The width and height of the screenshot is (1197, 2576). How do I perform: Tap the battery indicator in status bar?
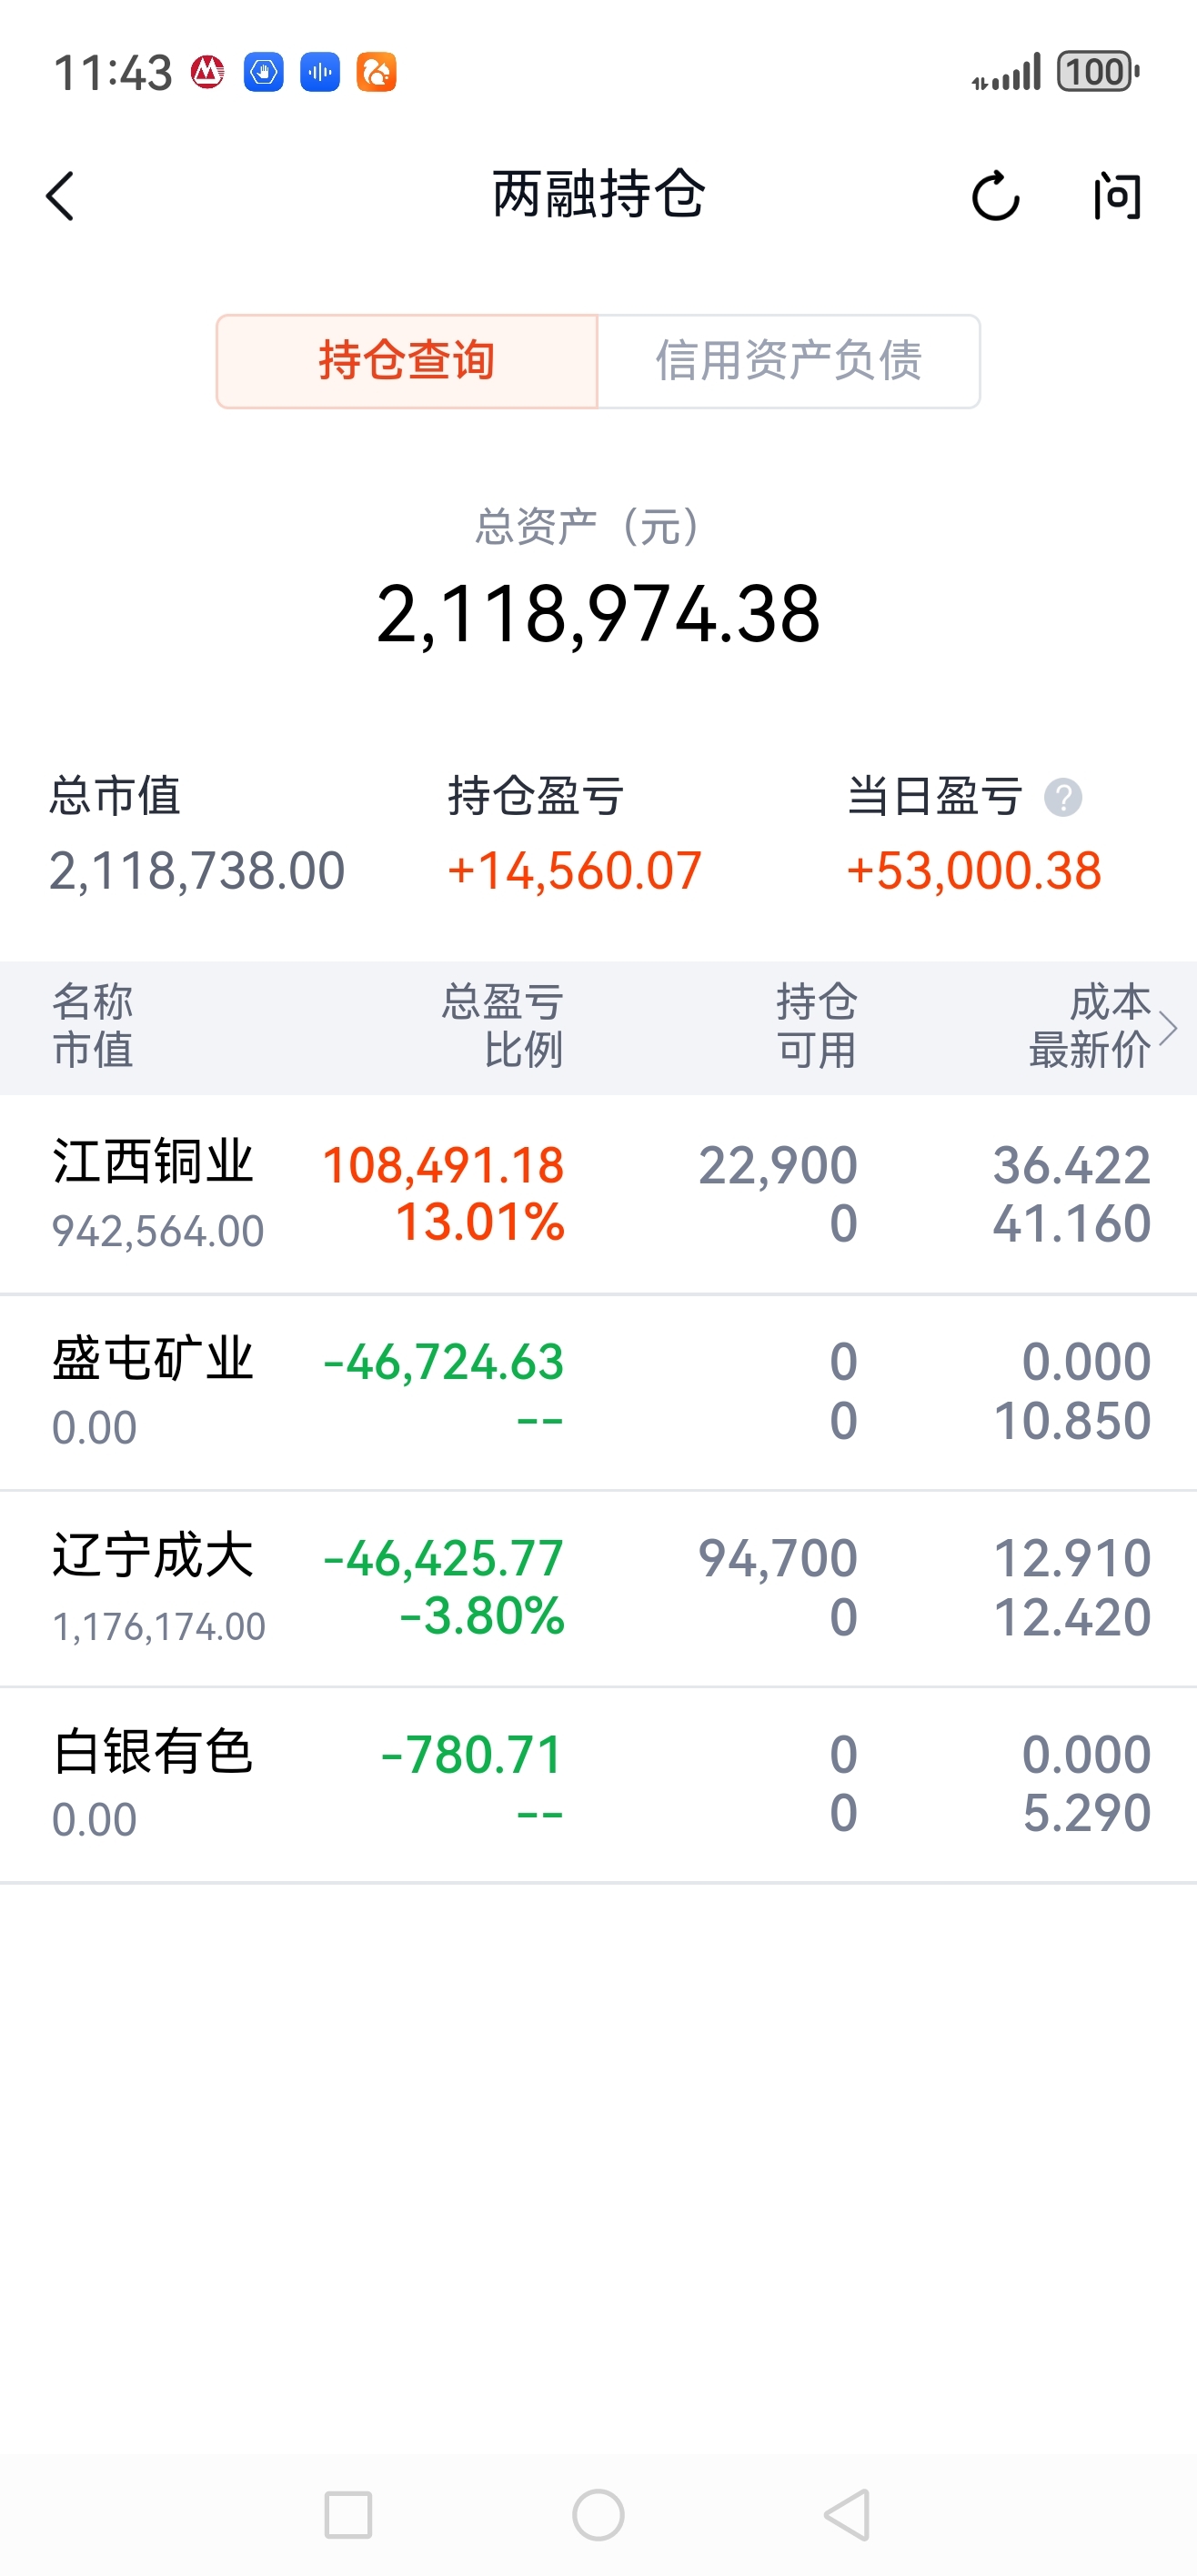(1098, 72)
